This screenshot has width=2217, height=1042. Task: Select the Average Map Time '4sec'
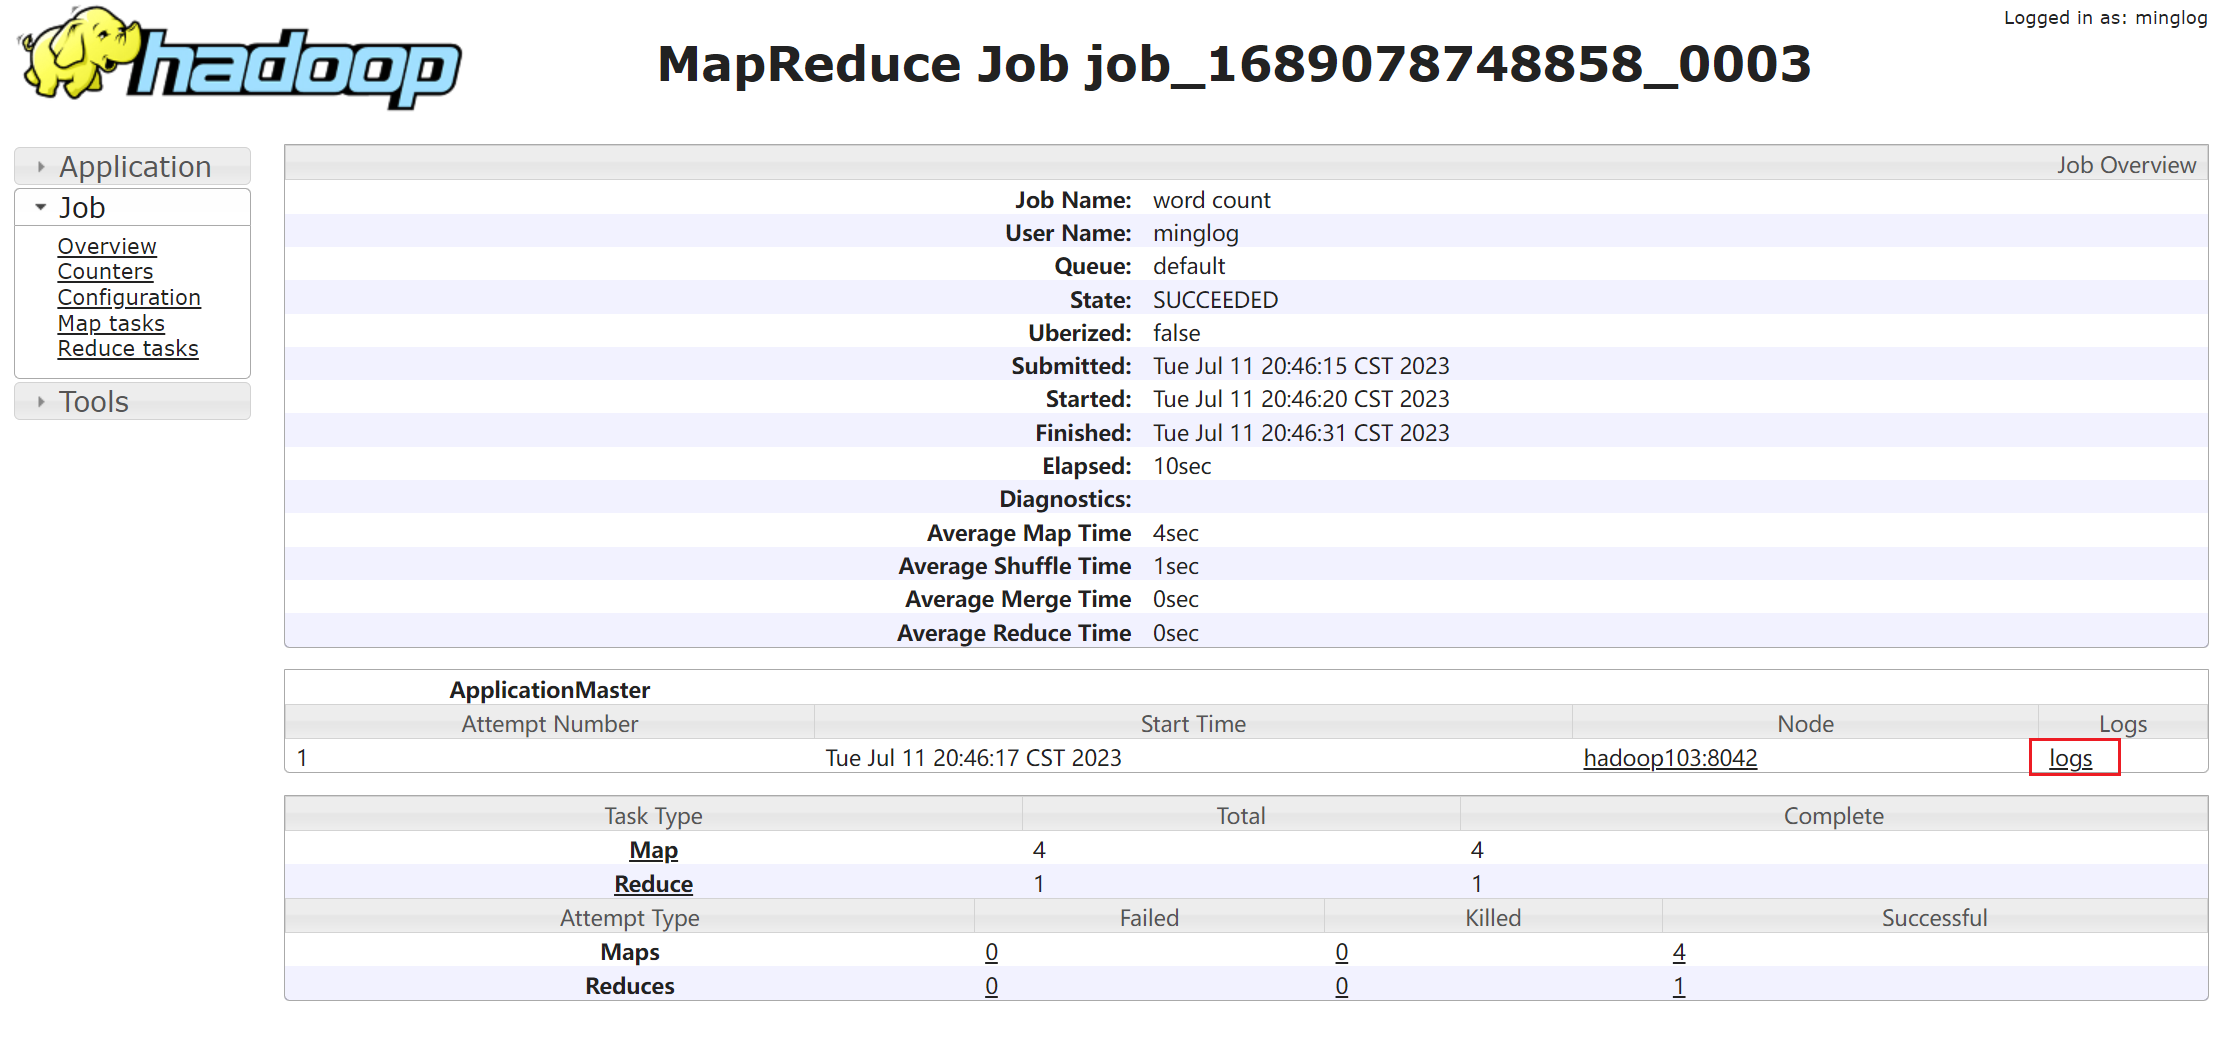[x=1175, y=533]
